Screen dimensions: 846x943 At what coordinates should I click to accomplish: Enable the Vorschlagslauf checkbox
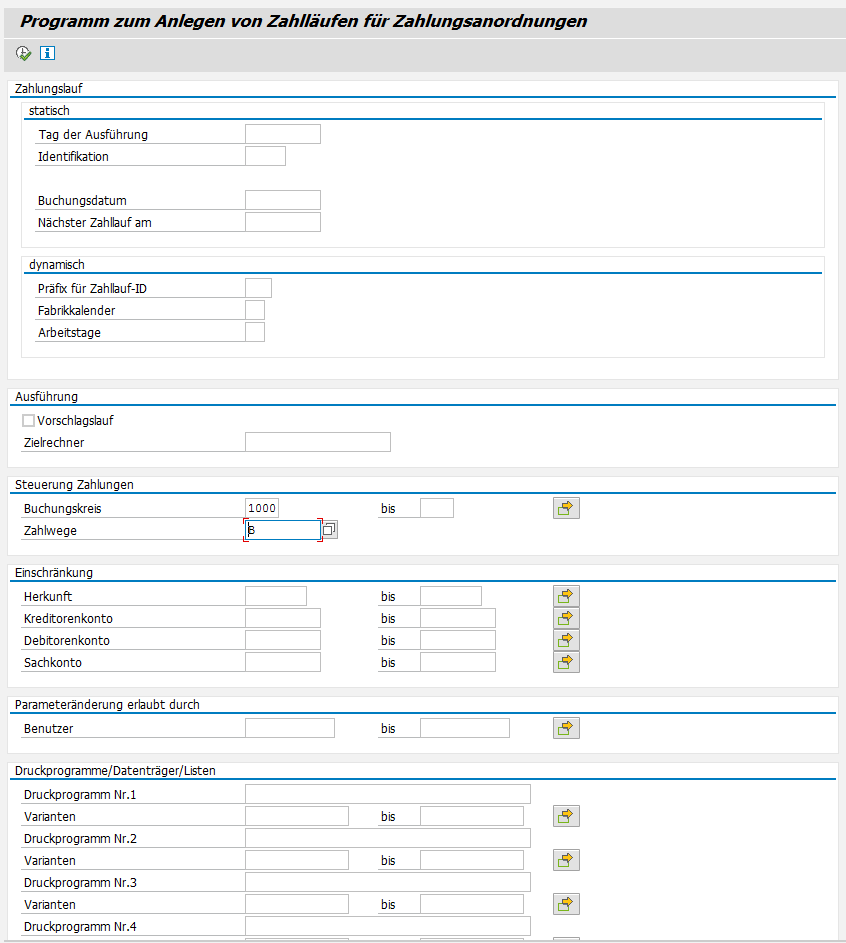(28, 421)
